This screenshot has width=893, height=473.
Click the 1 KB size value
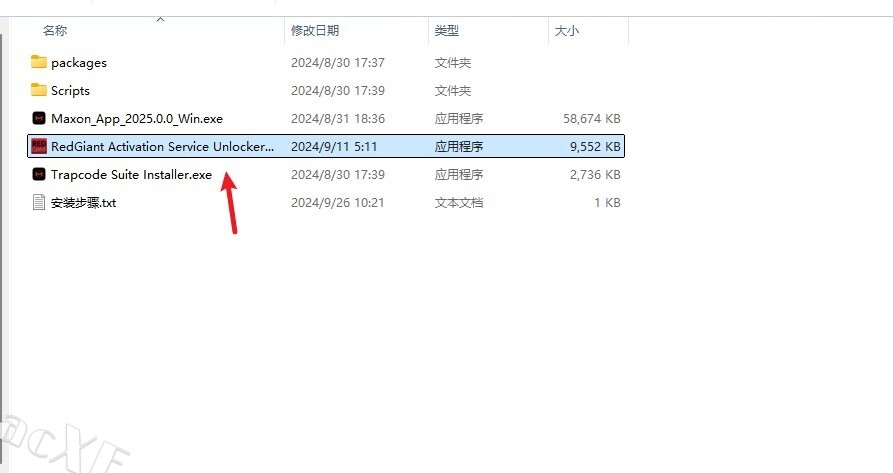pyautogui.click(x=607, y=203)
